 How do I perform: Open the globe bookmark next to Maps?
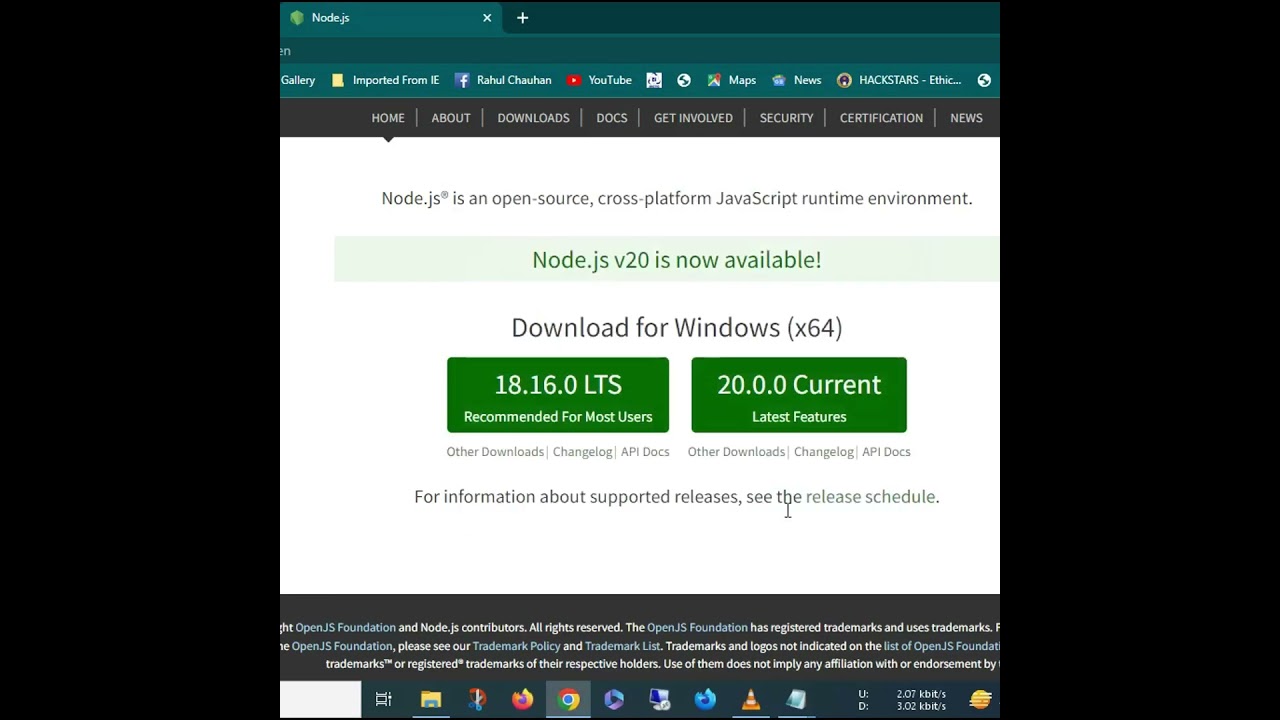coord(684,80)
